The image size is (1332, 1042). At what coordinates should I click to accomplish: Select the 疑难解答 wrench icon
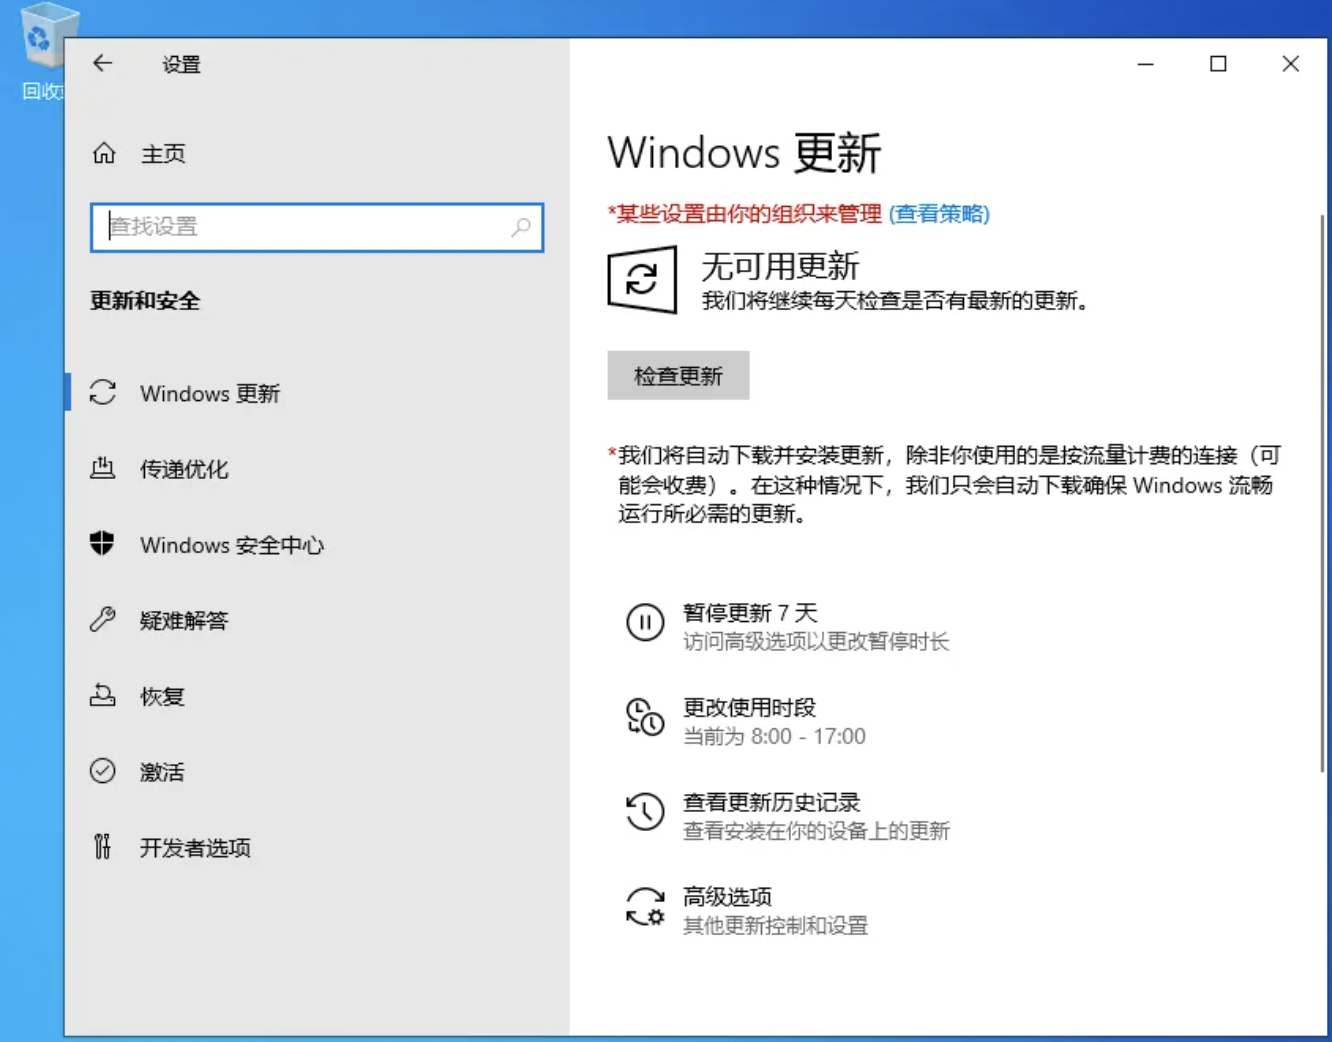tap(103, 620)
